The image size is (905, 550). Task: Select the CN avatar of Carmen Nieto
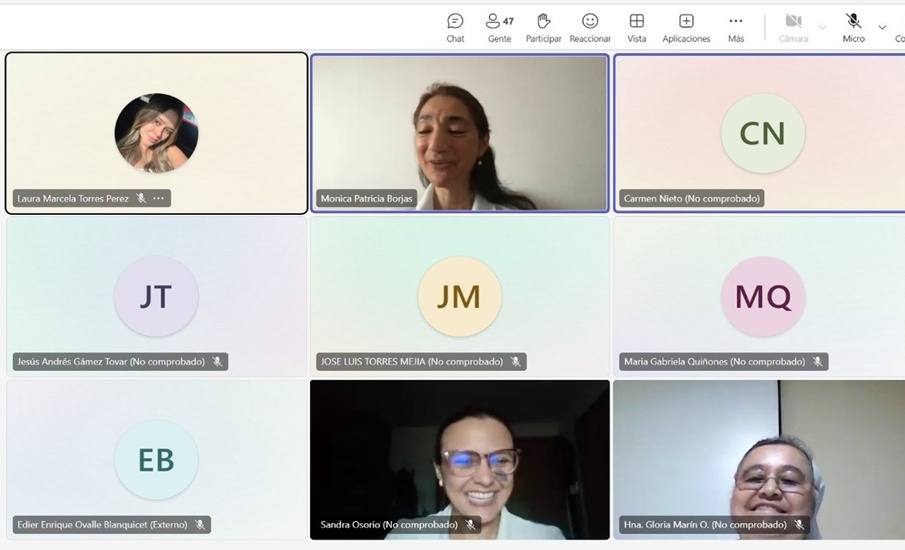[x=762, y=133]
